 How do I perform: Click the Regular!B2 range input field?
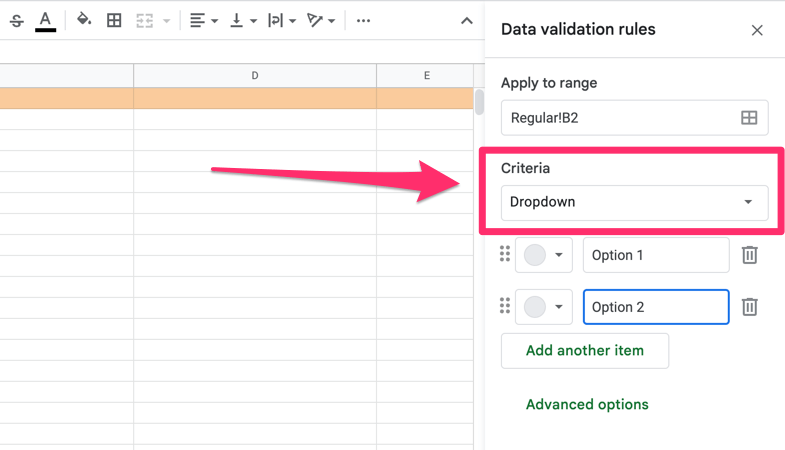634,118
